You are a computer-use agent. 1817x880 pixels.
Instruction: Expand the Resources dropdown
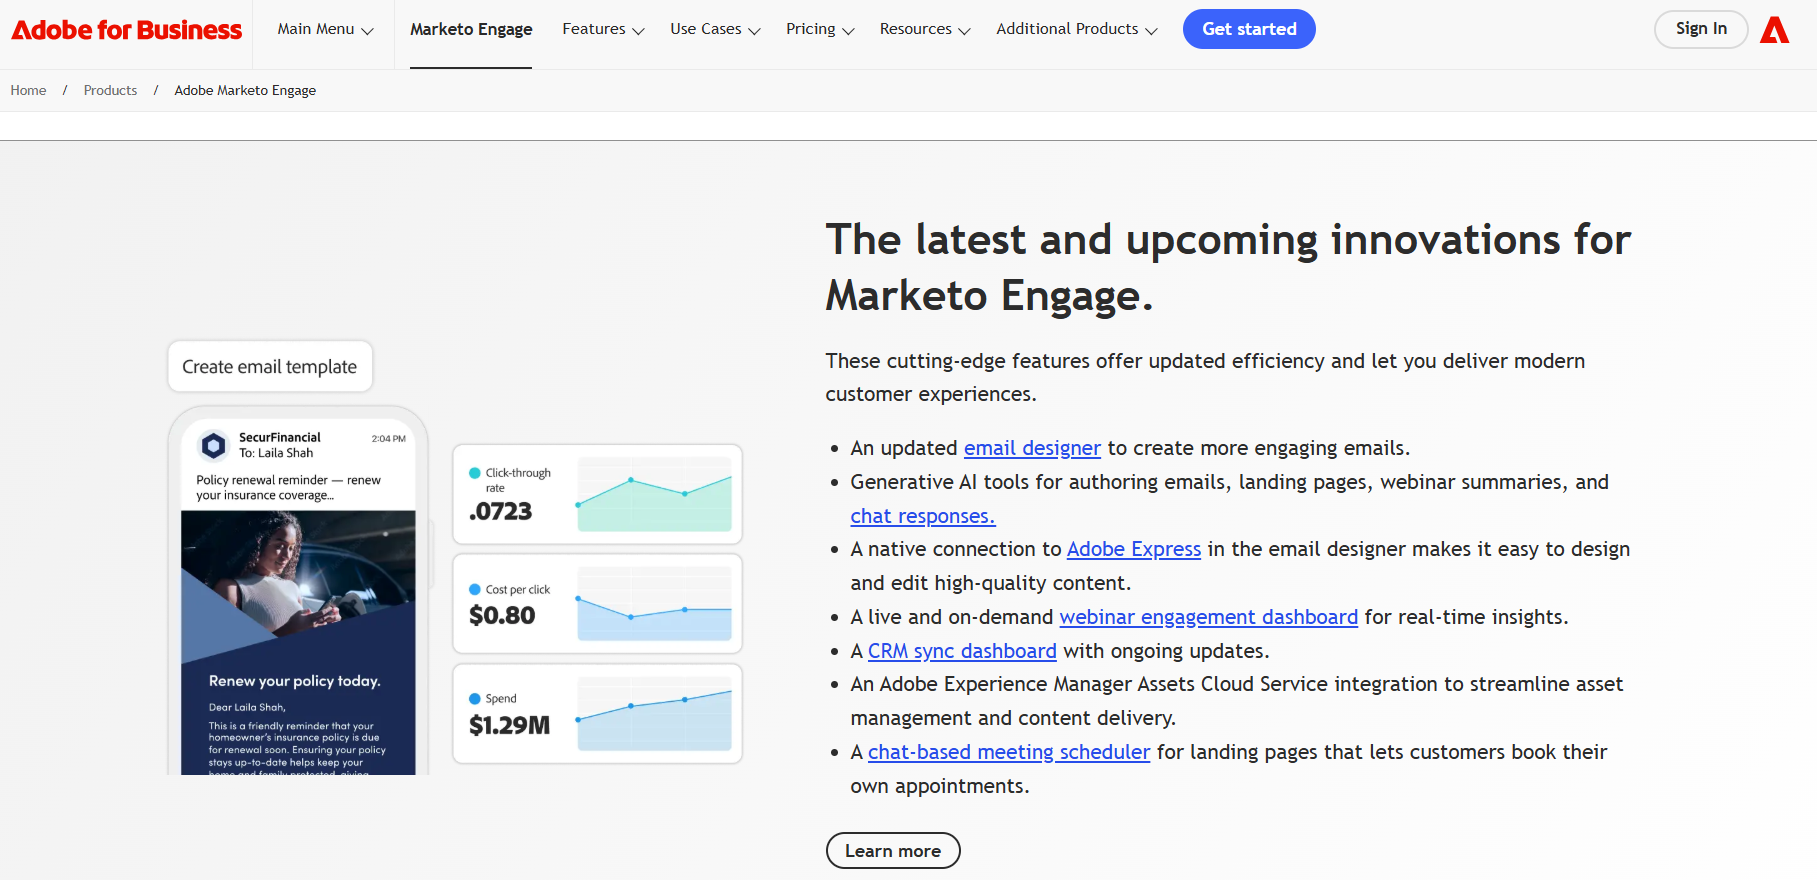(925, 29)
